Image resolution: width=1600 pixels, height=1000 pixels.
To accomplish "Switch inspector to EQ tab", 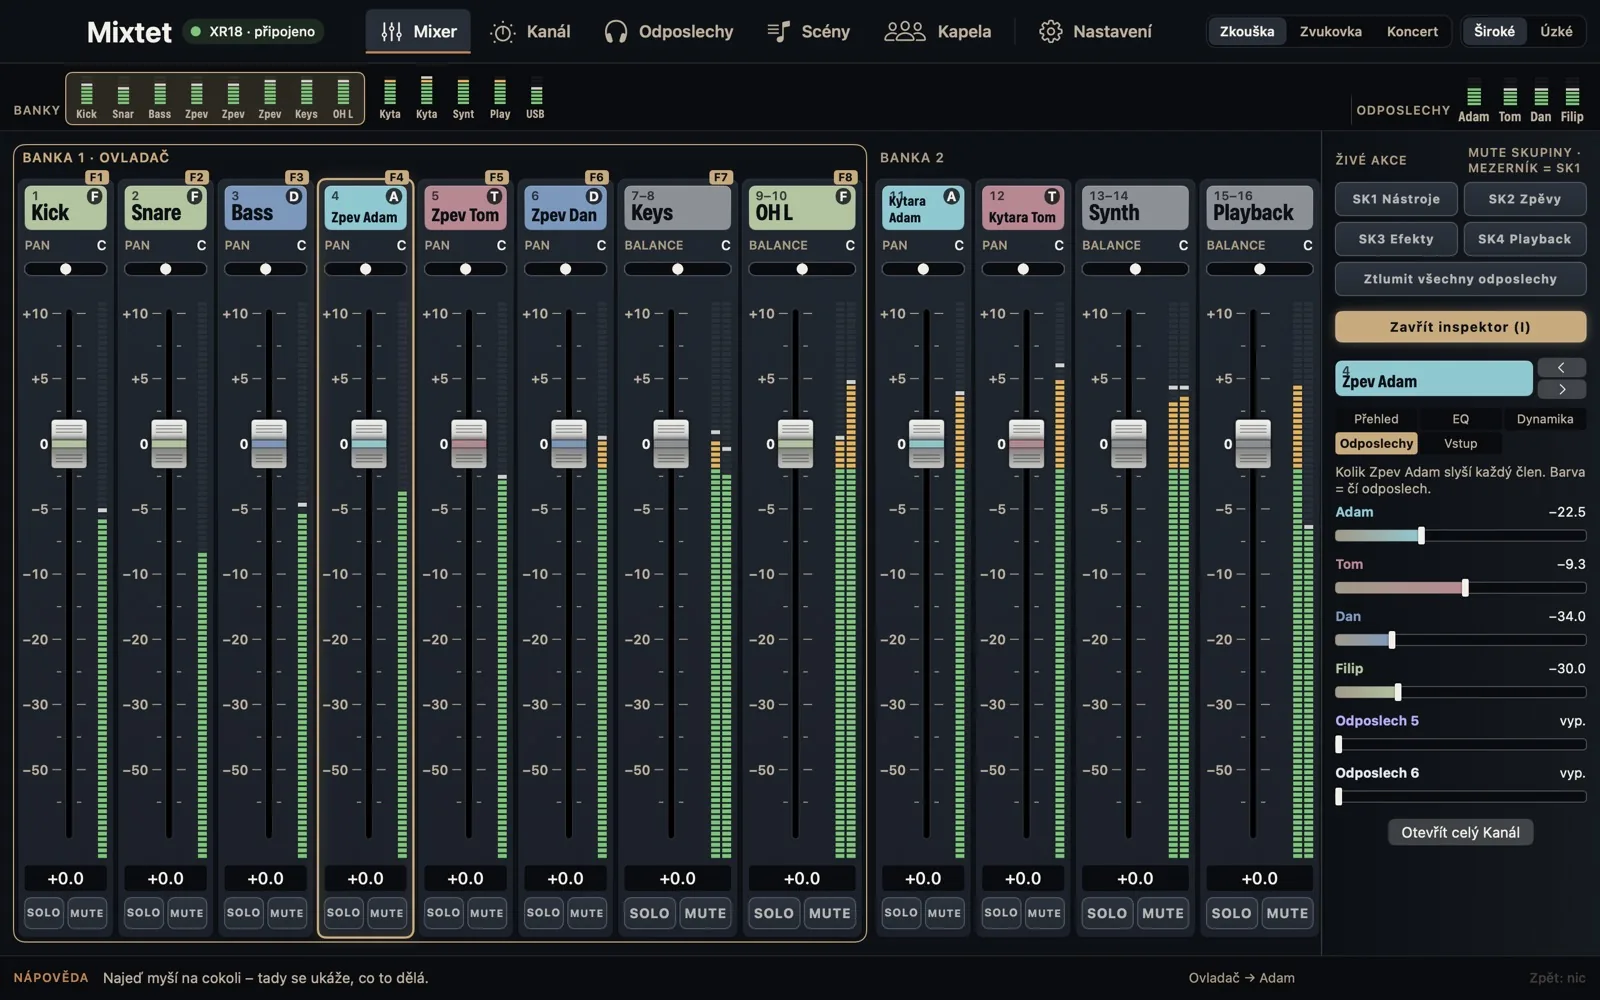I will click(x=1461, y=419).
